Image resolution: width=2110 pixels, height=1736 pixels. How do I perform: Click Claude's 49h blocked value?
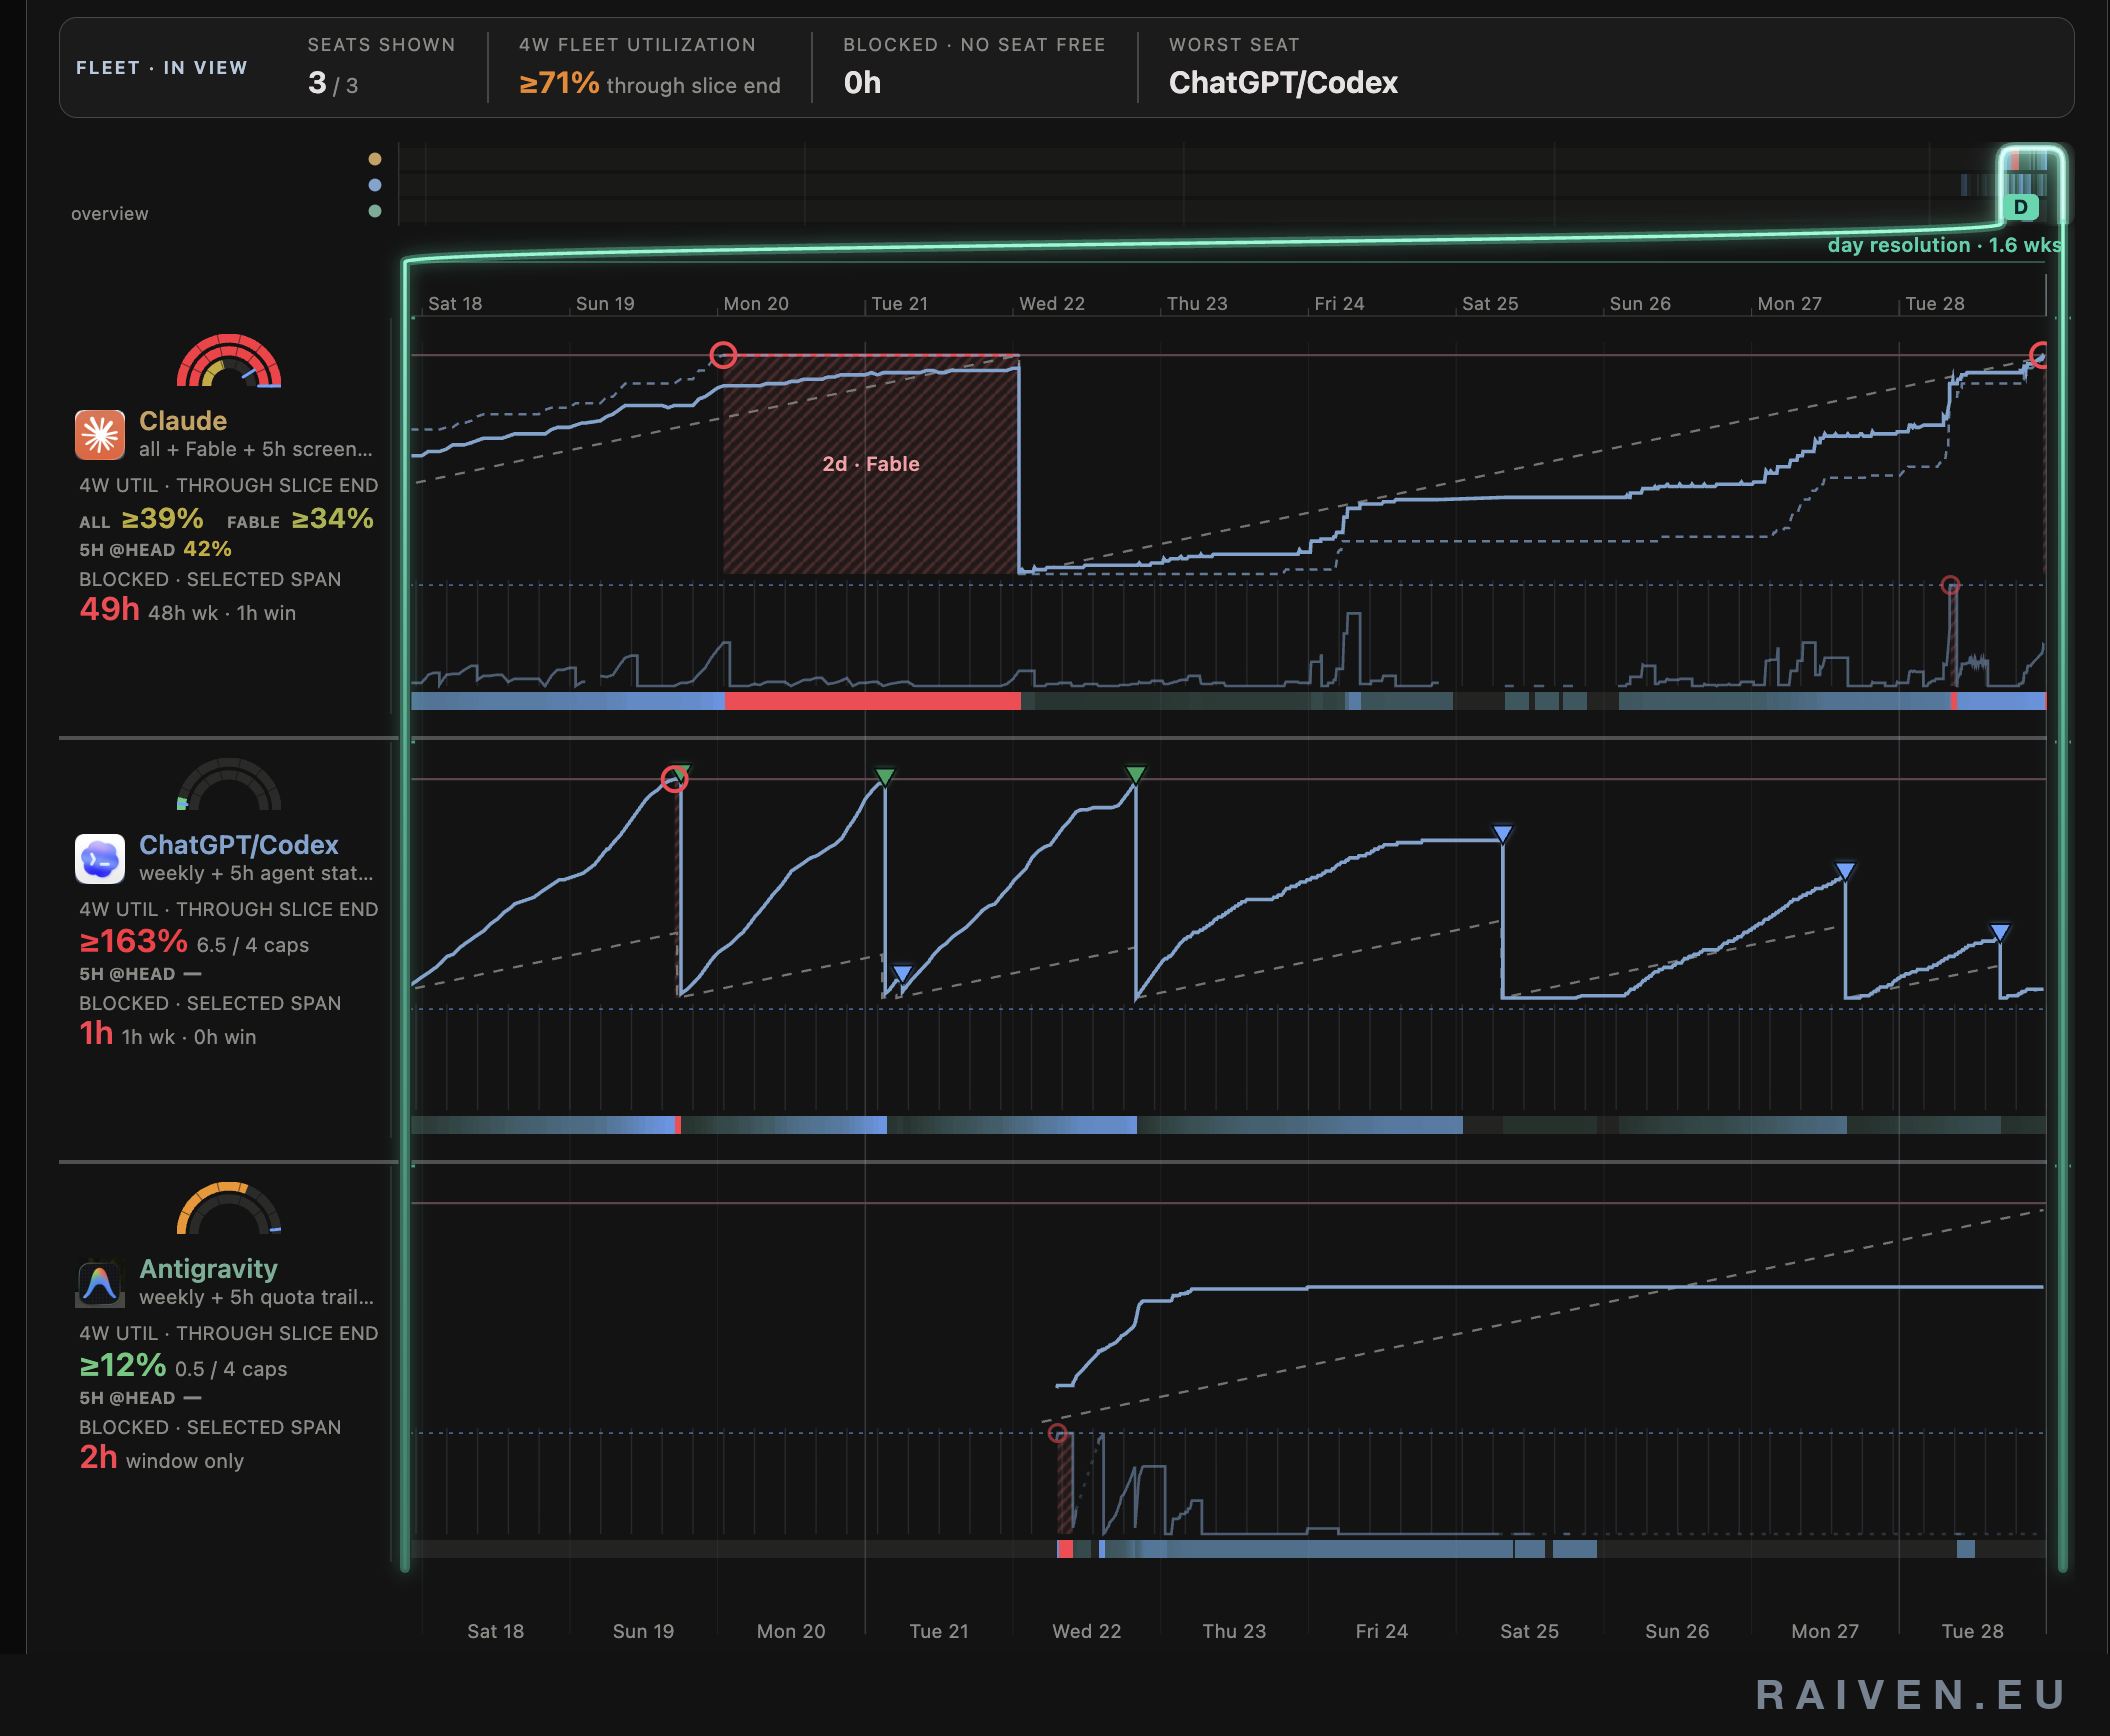tap(109, 609)
